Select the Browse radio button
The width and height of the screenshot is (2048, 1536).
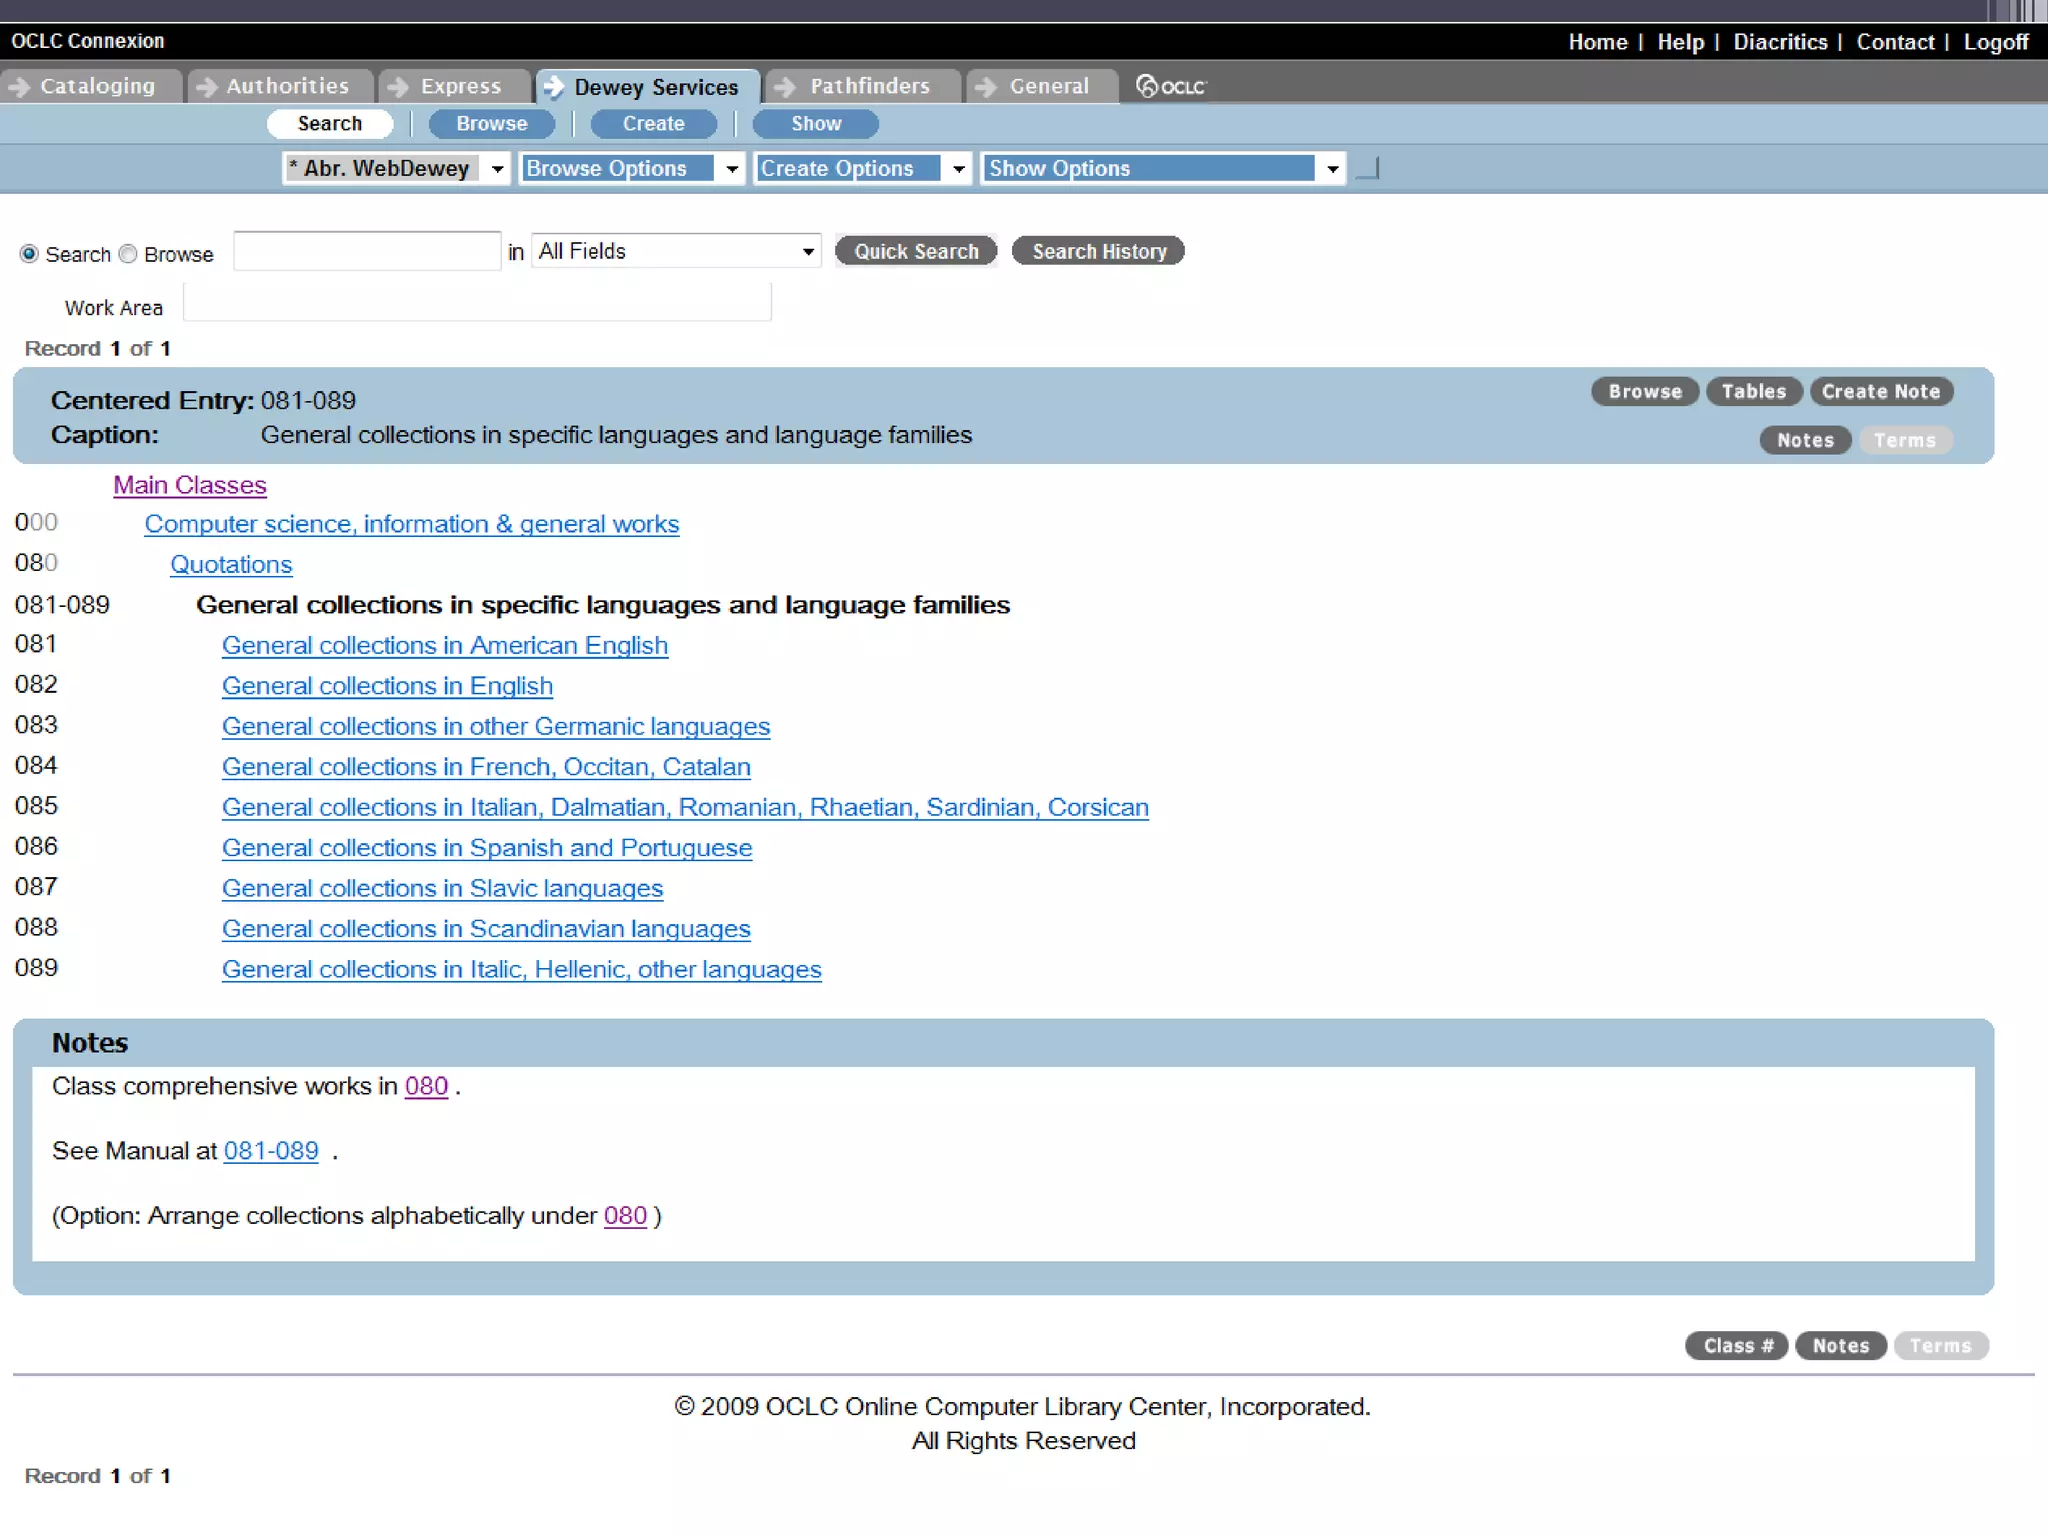[128, 254]
